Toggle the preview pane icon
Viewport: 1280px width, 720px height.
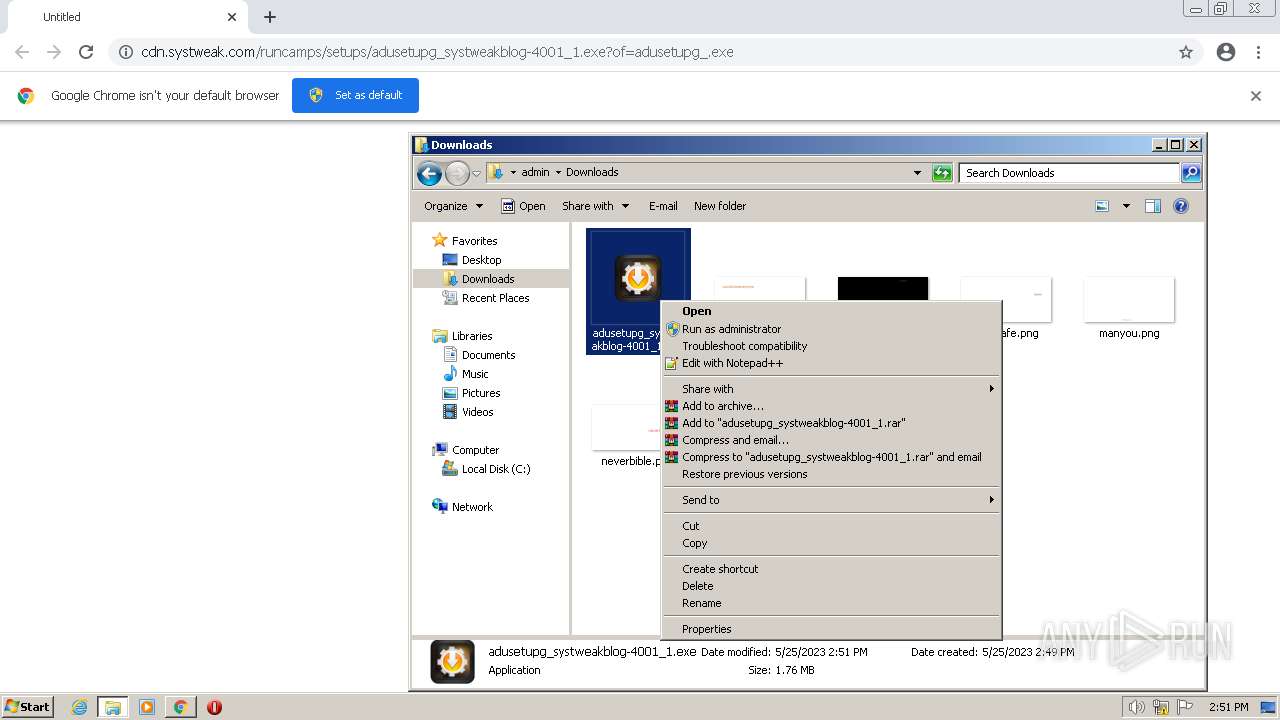(x=1153, y=206)
